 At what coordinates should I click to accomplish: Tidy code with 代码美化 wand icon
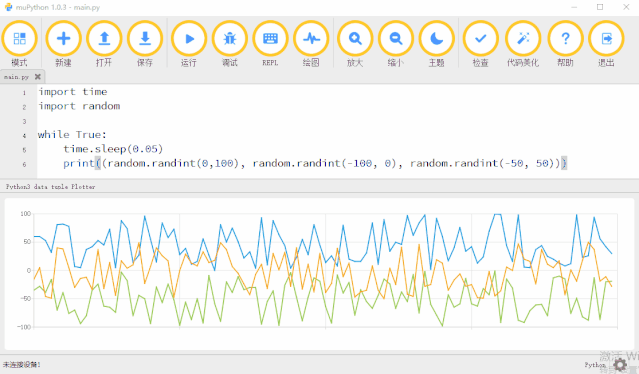tap(523, 39)
